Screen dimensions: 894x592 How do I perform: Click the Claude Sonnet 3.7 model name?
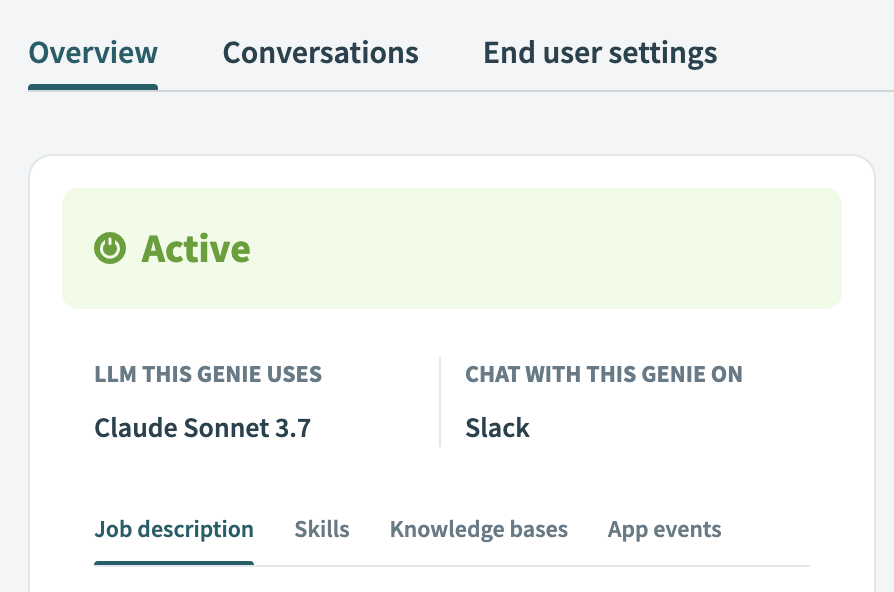202,429
